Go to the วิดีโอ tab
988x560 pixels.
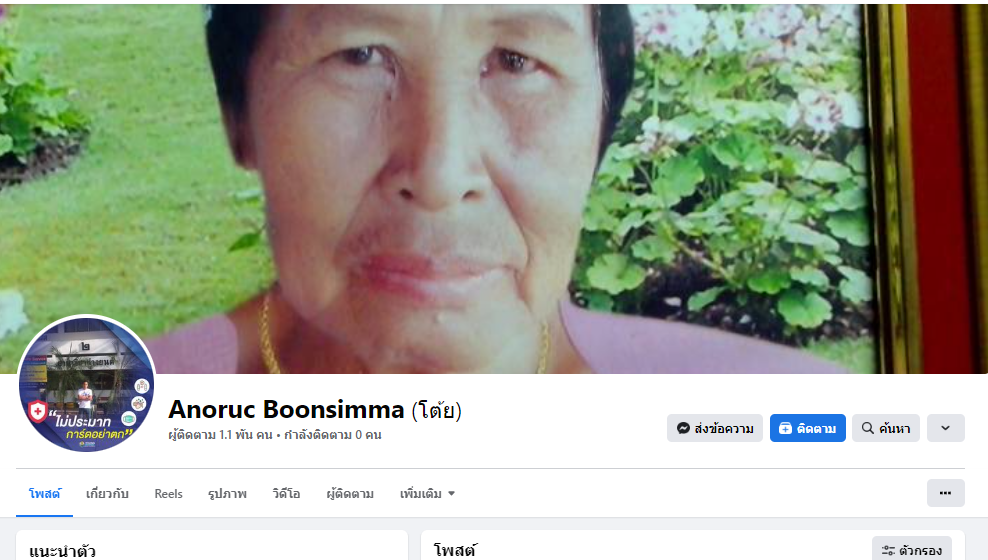tap(286, 494)
